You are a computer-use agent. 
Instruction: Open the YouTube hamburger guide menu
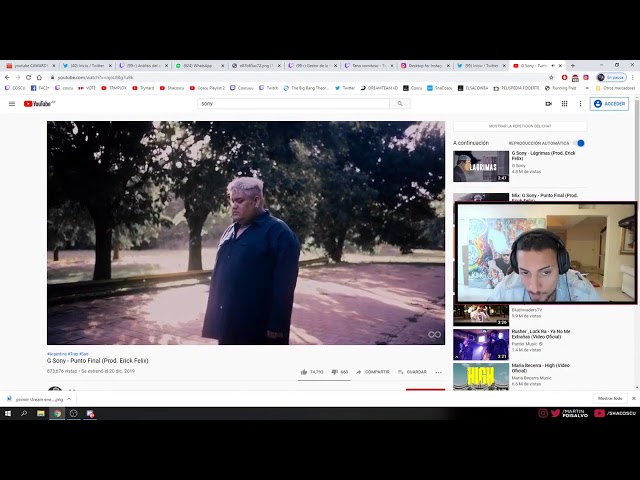[12, 104]
